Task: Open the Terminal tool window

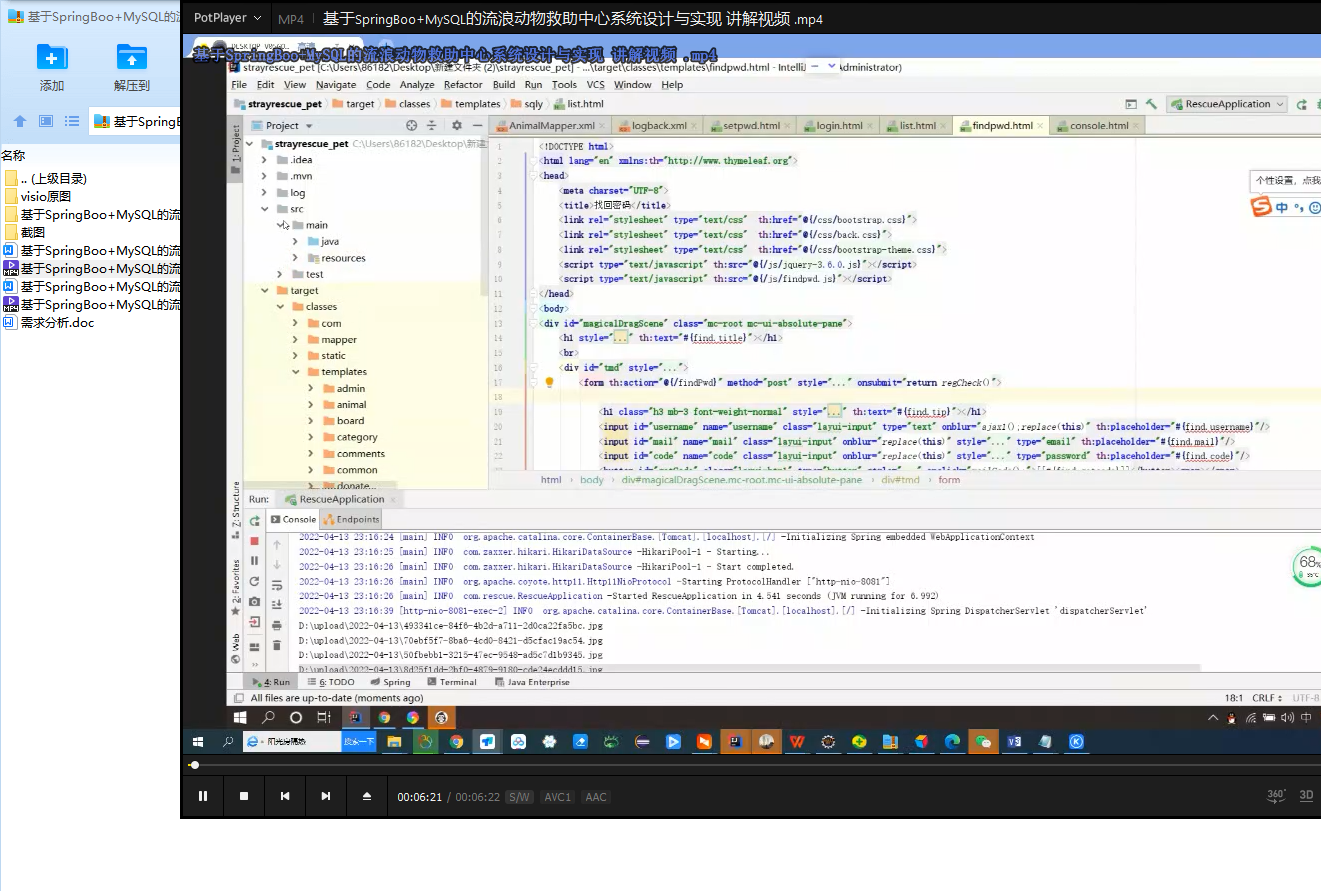Action: (451, 682)
